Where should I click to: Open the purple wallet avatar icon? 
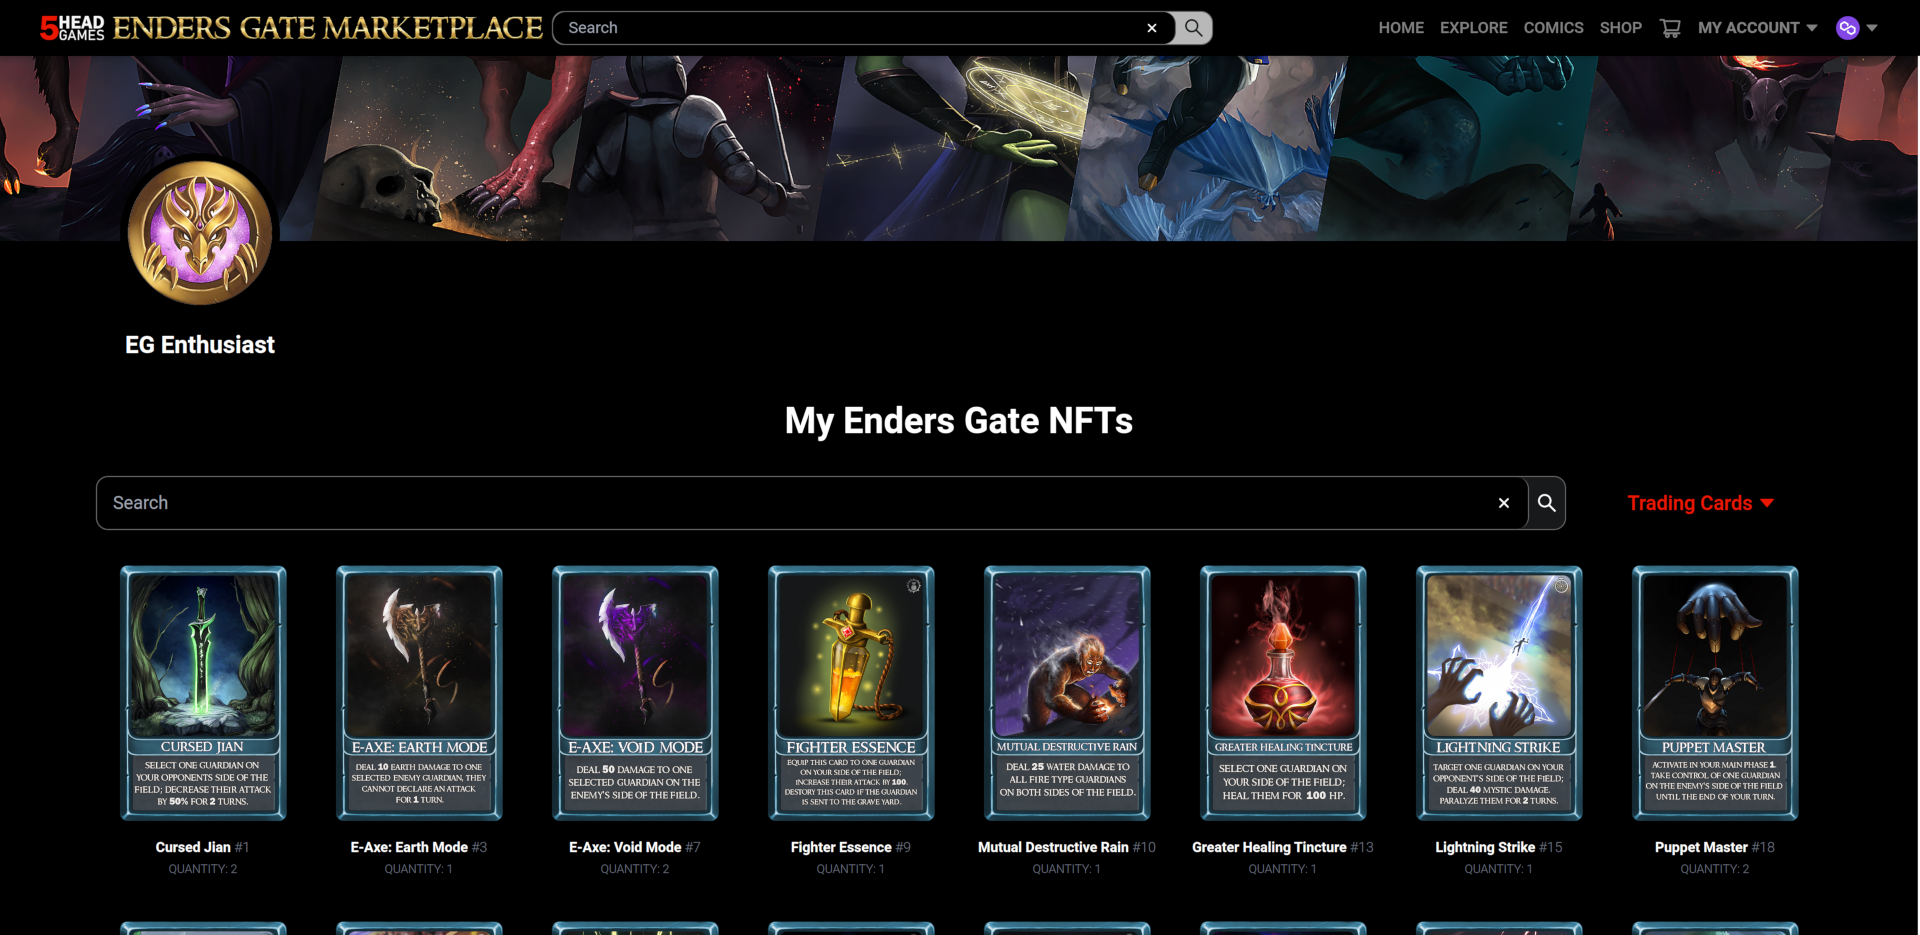click(x=1847, y=28)
